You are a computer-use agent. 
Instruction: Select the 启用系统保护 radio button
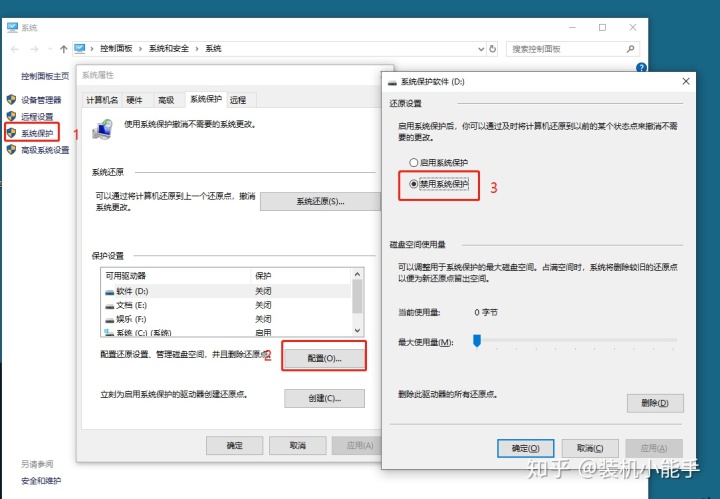pyautogui.click(x=413, y=163)
